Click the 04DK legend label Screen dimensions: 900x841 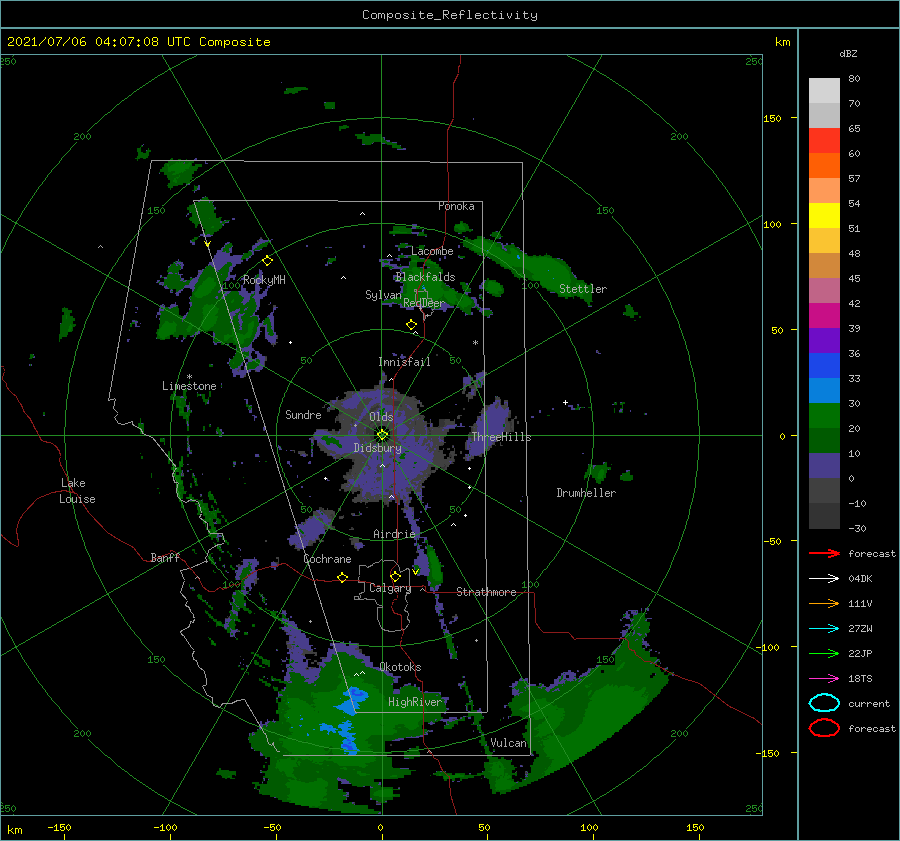860,579
